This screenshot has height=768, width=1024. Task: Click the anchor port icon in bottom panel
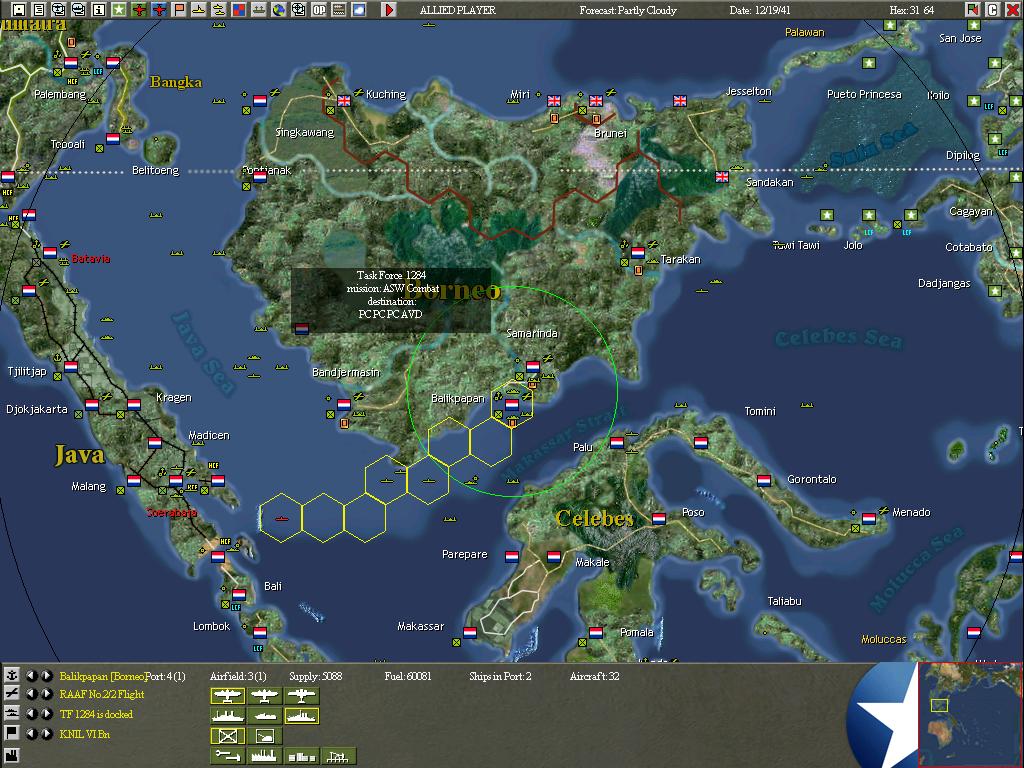[x=11, y=675]
